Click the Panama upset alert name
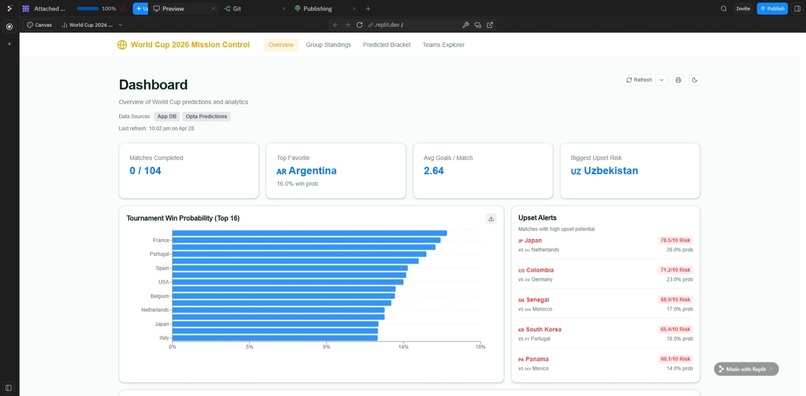Image resolution: width=806 pixels, height=396 pixels. (x=537, y=359)
